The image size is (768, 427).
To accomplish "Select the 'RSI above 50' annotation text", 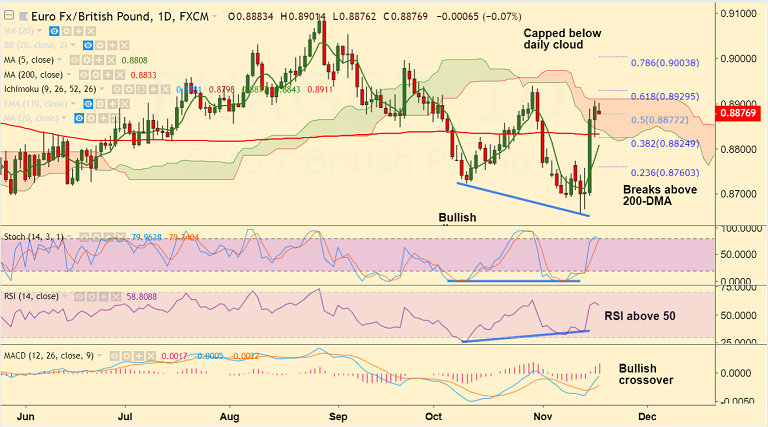I will (x=640, y=316).
